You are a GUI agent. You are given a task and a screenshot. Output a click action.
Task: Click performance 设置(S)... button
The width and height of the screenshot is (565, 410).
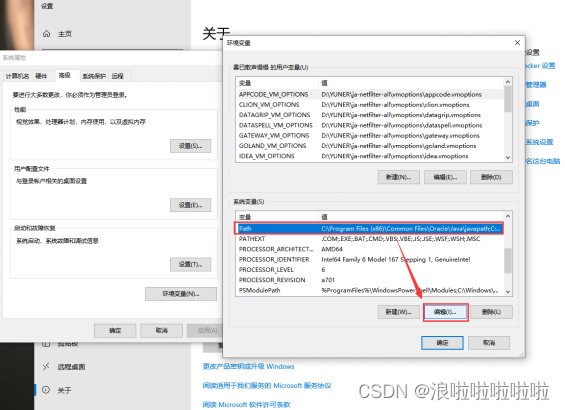[191, 146]
